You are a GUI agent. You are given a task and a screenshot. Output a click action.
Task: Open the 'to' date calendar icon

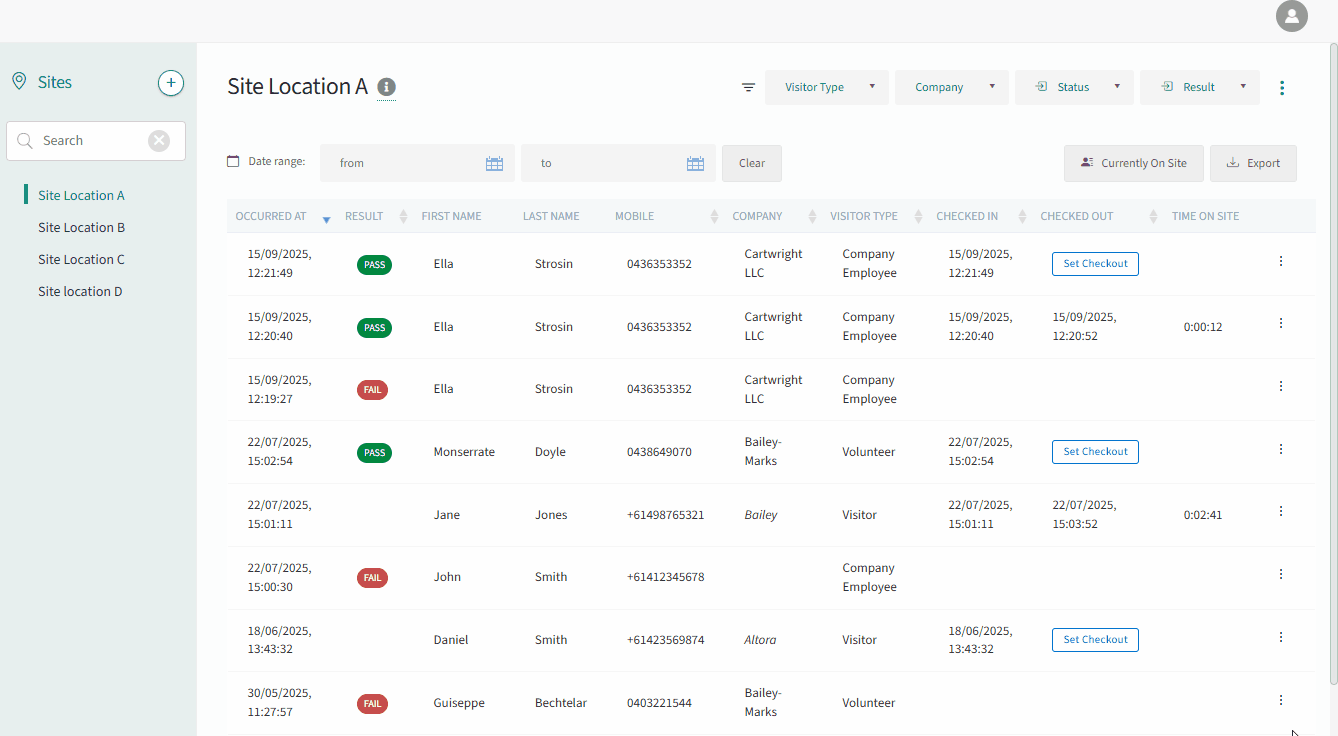[696, 164]
